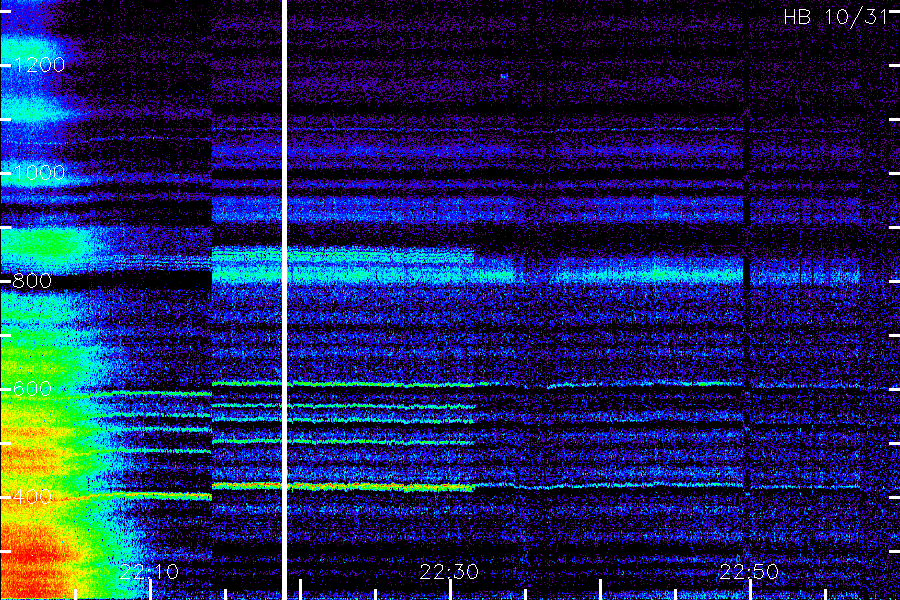
Task: Click the 800 frequency axis label
Action: pyautogui.click(x=32, y=281)
